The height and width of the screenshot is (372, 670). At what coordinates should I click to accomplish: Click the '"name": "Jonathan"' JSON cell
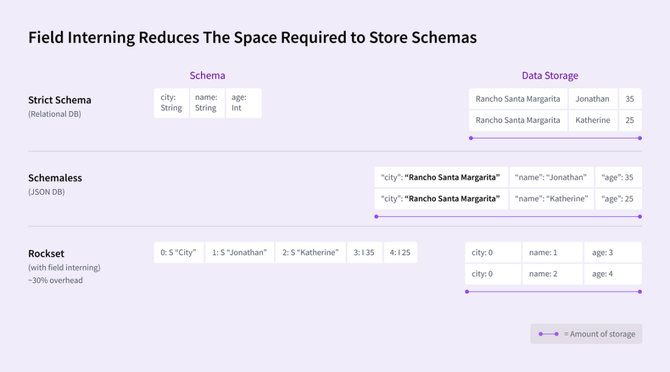tap(551, 177)
